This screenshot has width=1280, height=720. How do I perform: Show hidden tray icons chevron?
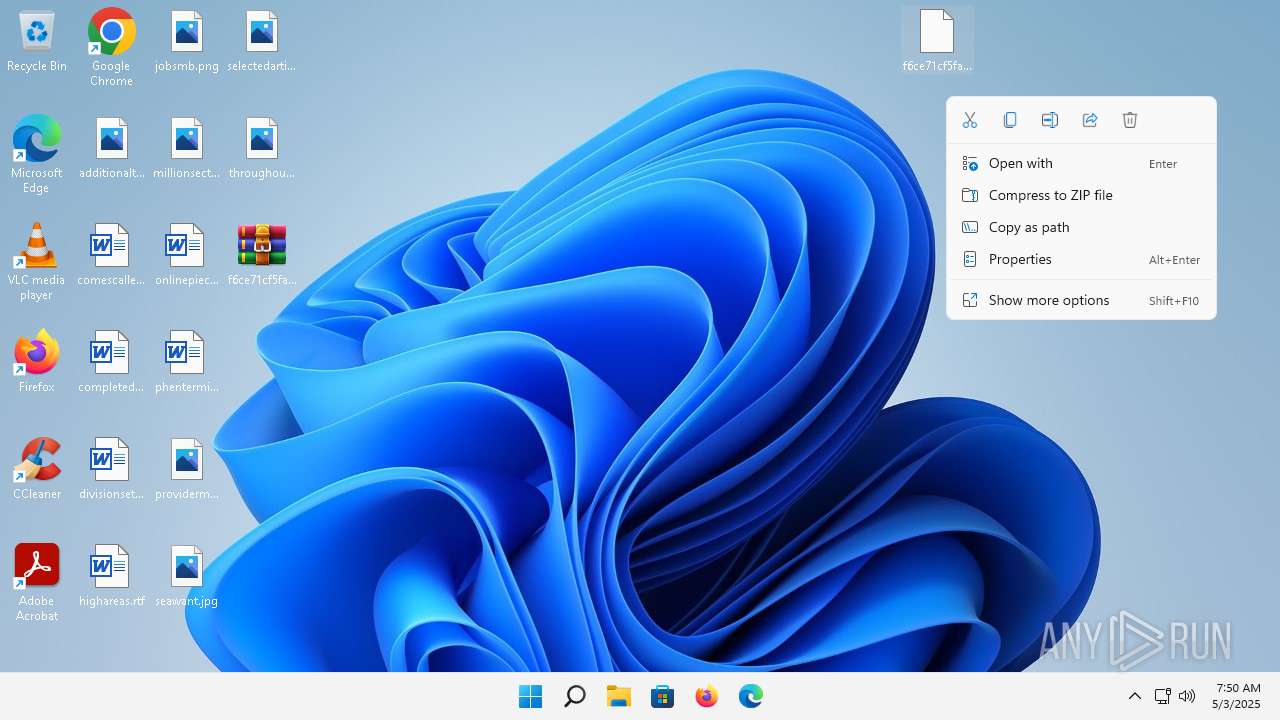(x=1134, y=696)
